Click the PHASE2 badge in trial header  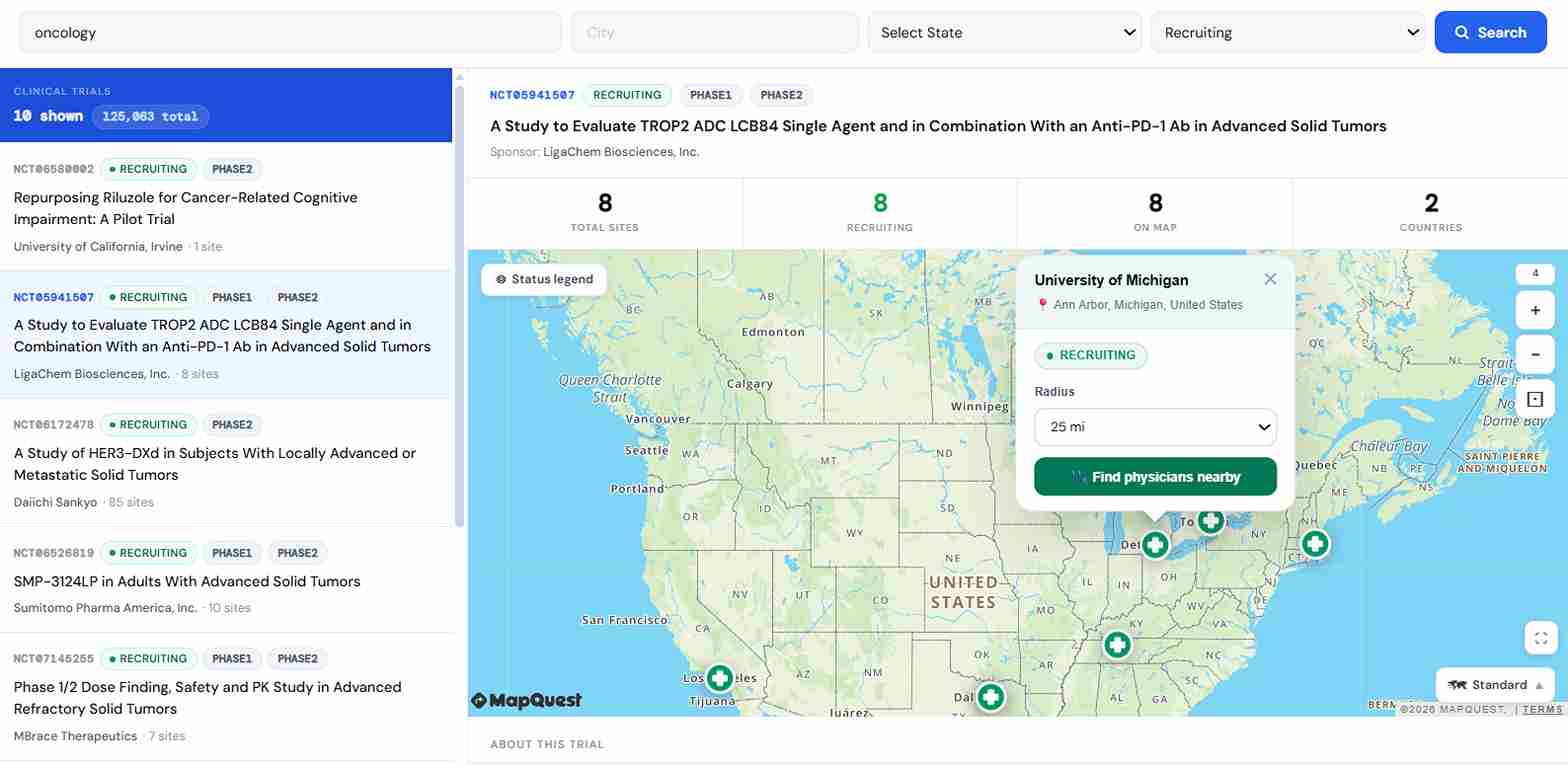pos(781,95)
